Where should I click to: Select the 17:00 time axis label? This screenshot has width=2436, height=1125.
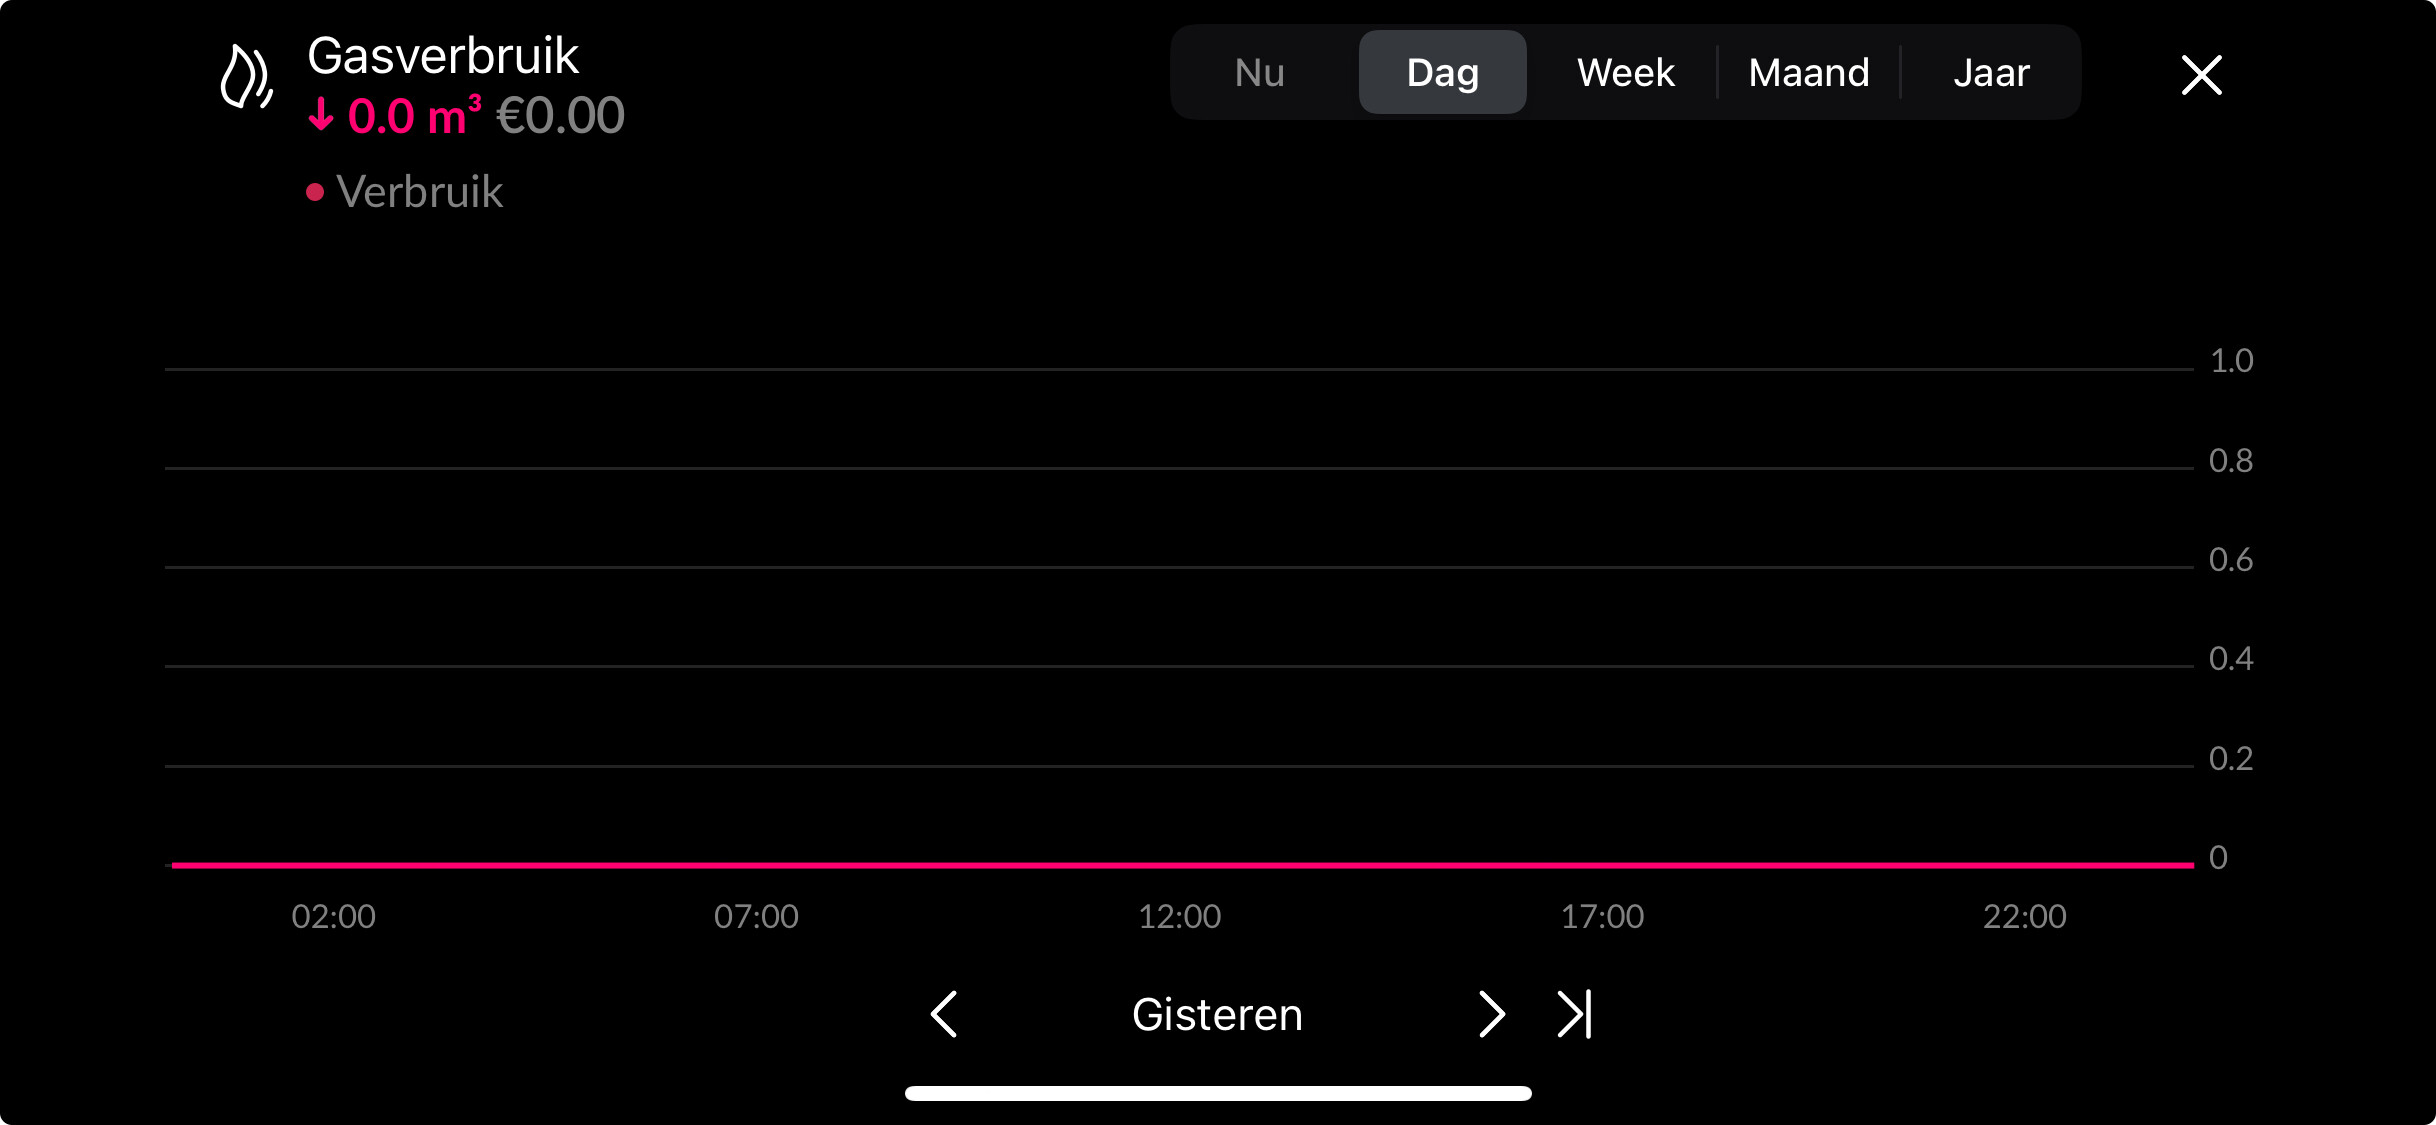coord(1602,916)
